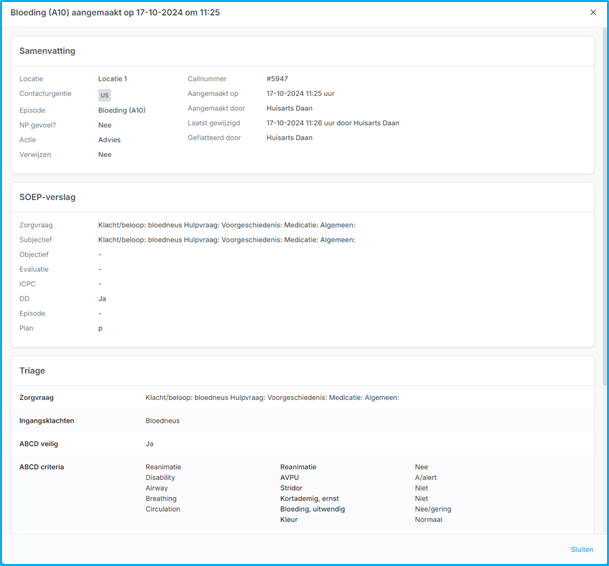Screen dimensions: 609x566
Task: Click call number #5947
Action: pos(277,78)
